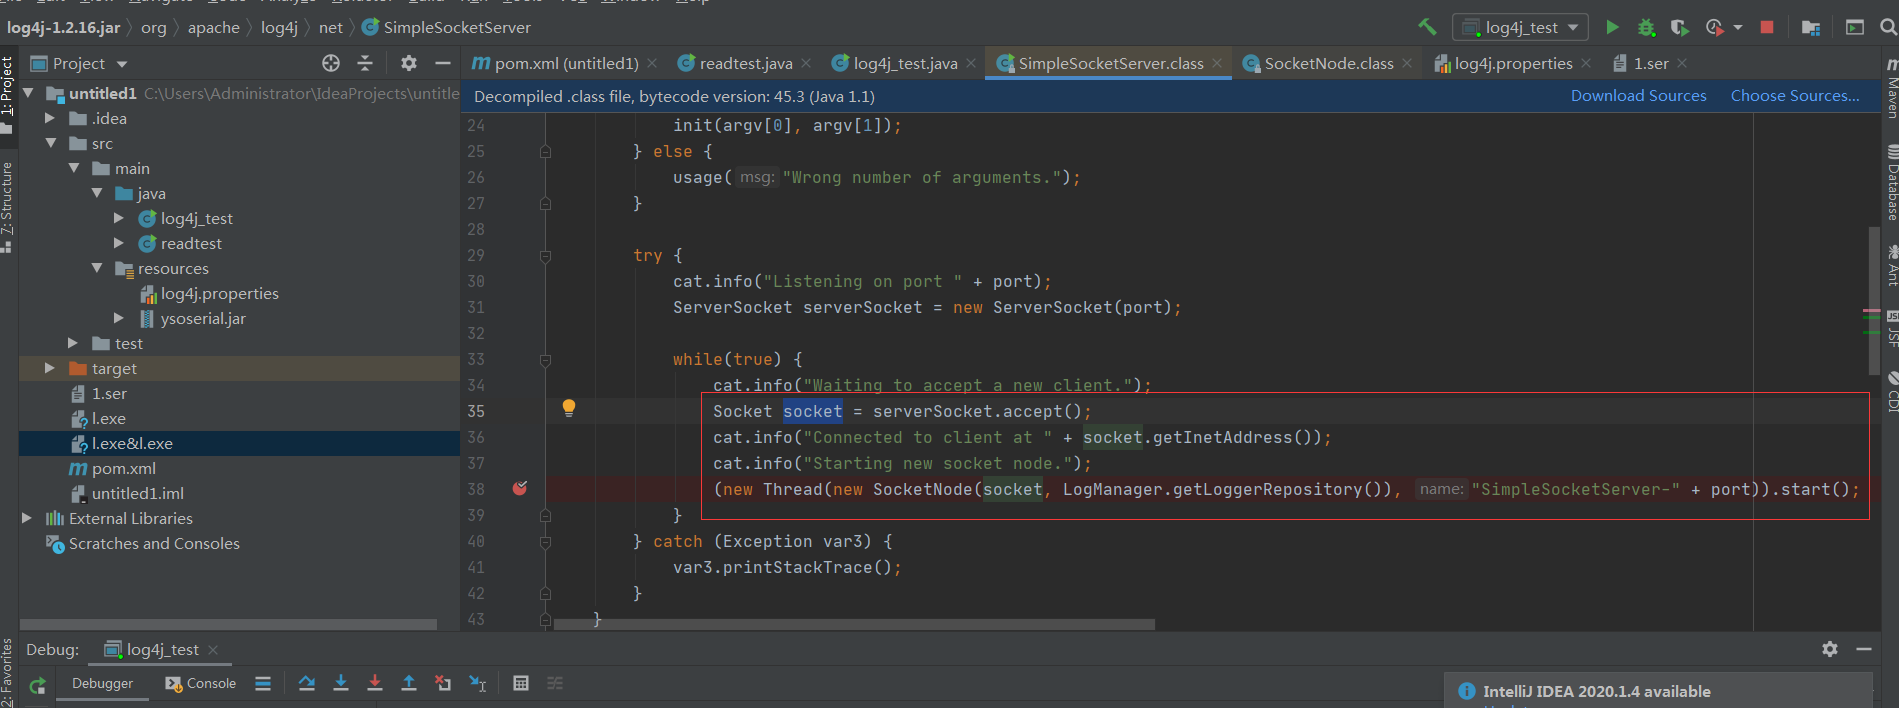The image size is (1899, 708).
Task: Click the Build Project hammer icon
Action: [1427, 27]
